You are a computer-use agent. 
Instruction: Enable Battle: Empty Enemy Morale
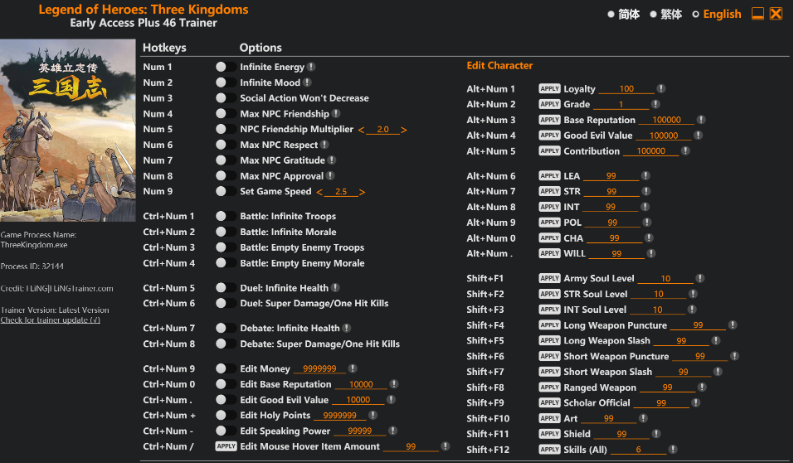click(x=226, y=263)
